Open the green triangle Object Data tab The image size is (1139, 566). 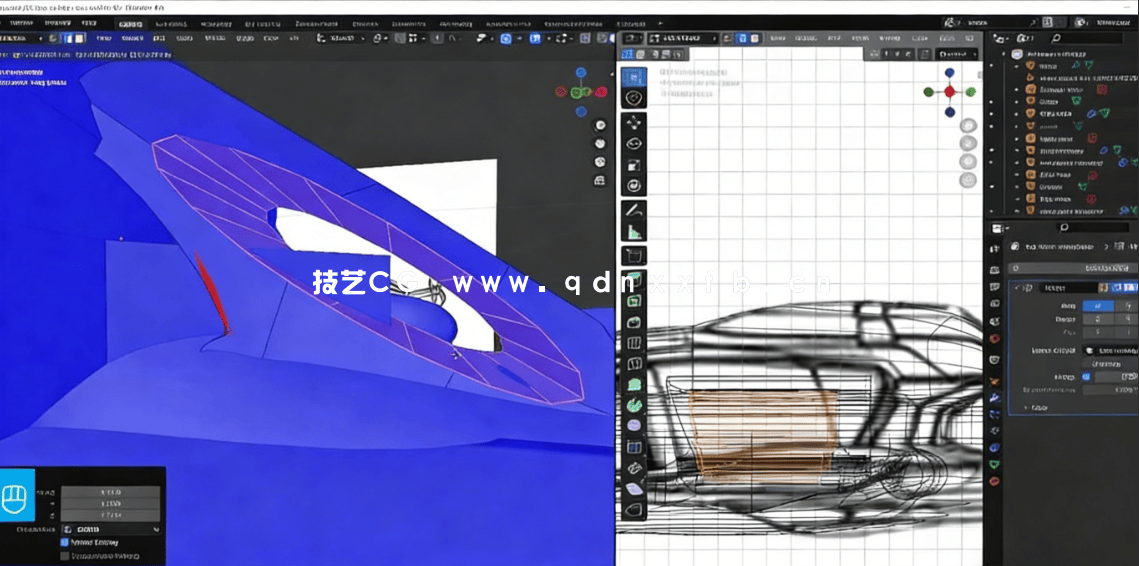click(x=994, y=464)
